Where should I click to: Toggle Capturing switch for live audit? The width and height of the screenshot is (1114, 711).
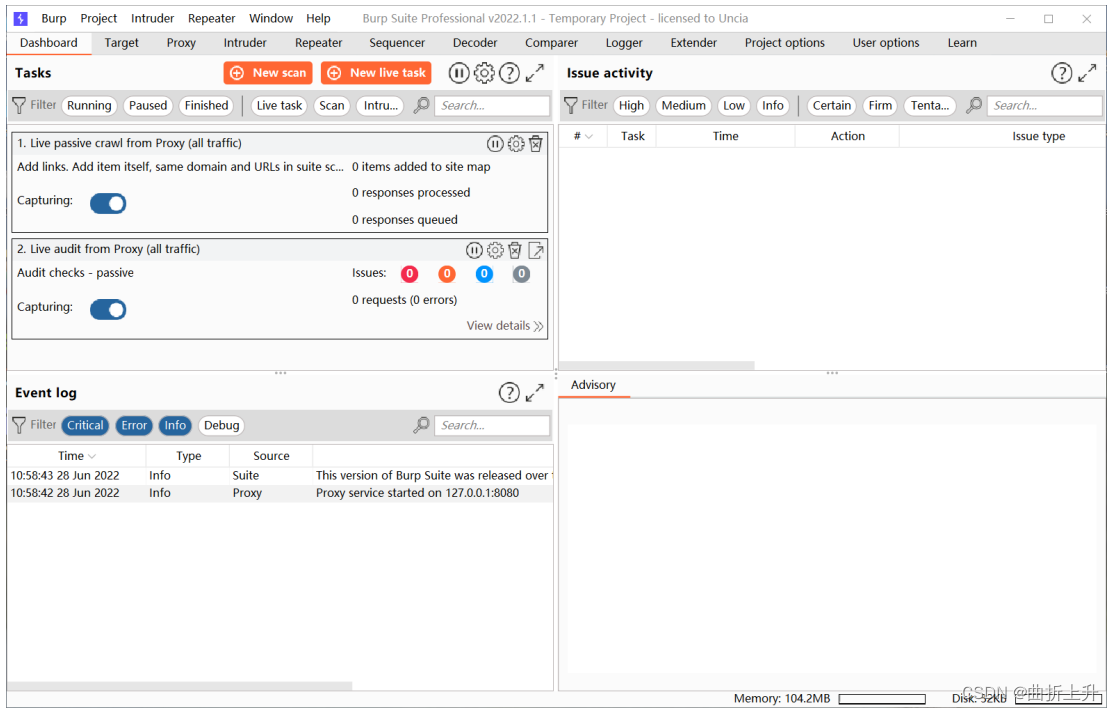point(108,310)
